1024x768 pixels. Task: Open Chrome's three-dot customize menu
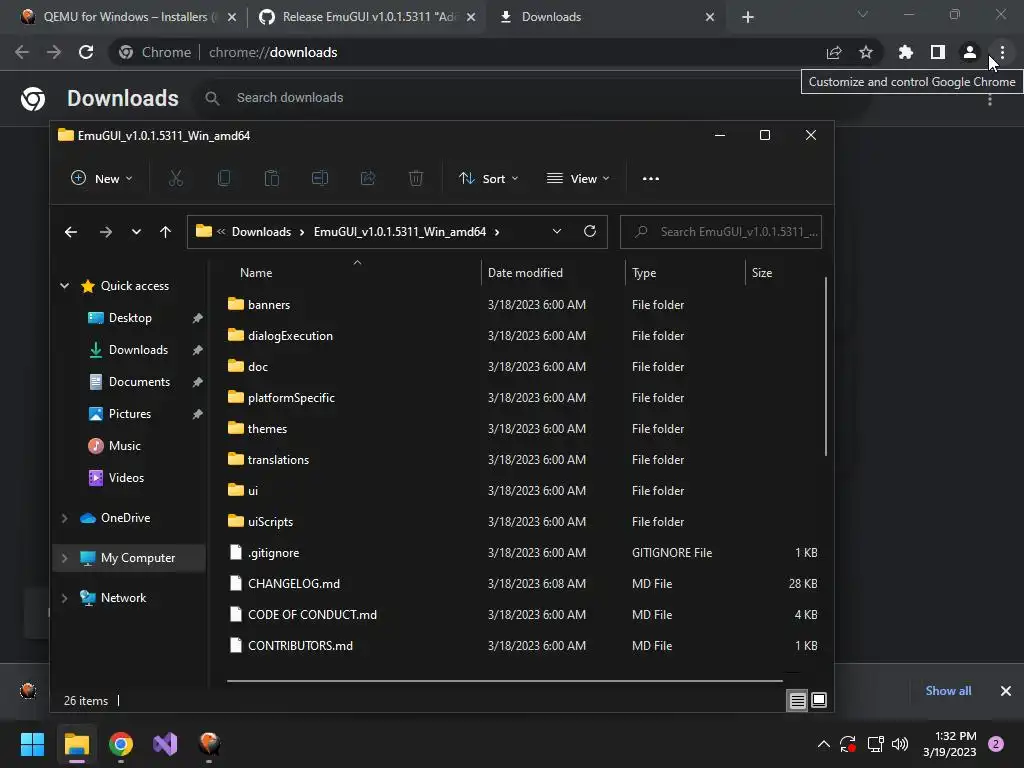[1002, 52]
